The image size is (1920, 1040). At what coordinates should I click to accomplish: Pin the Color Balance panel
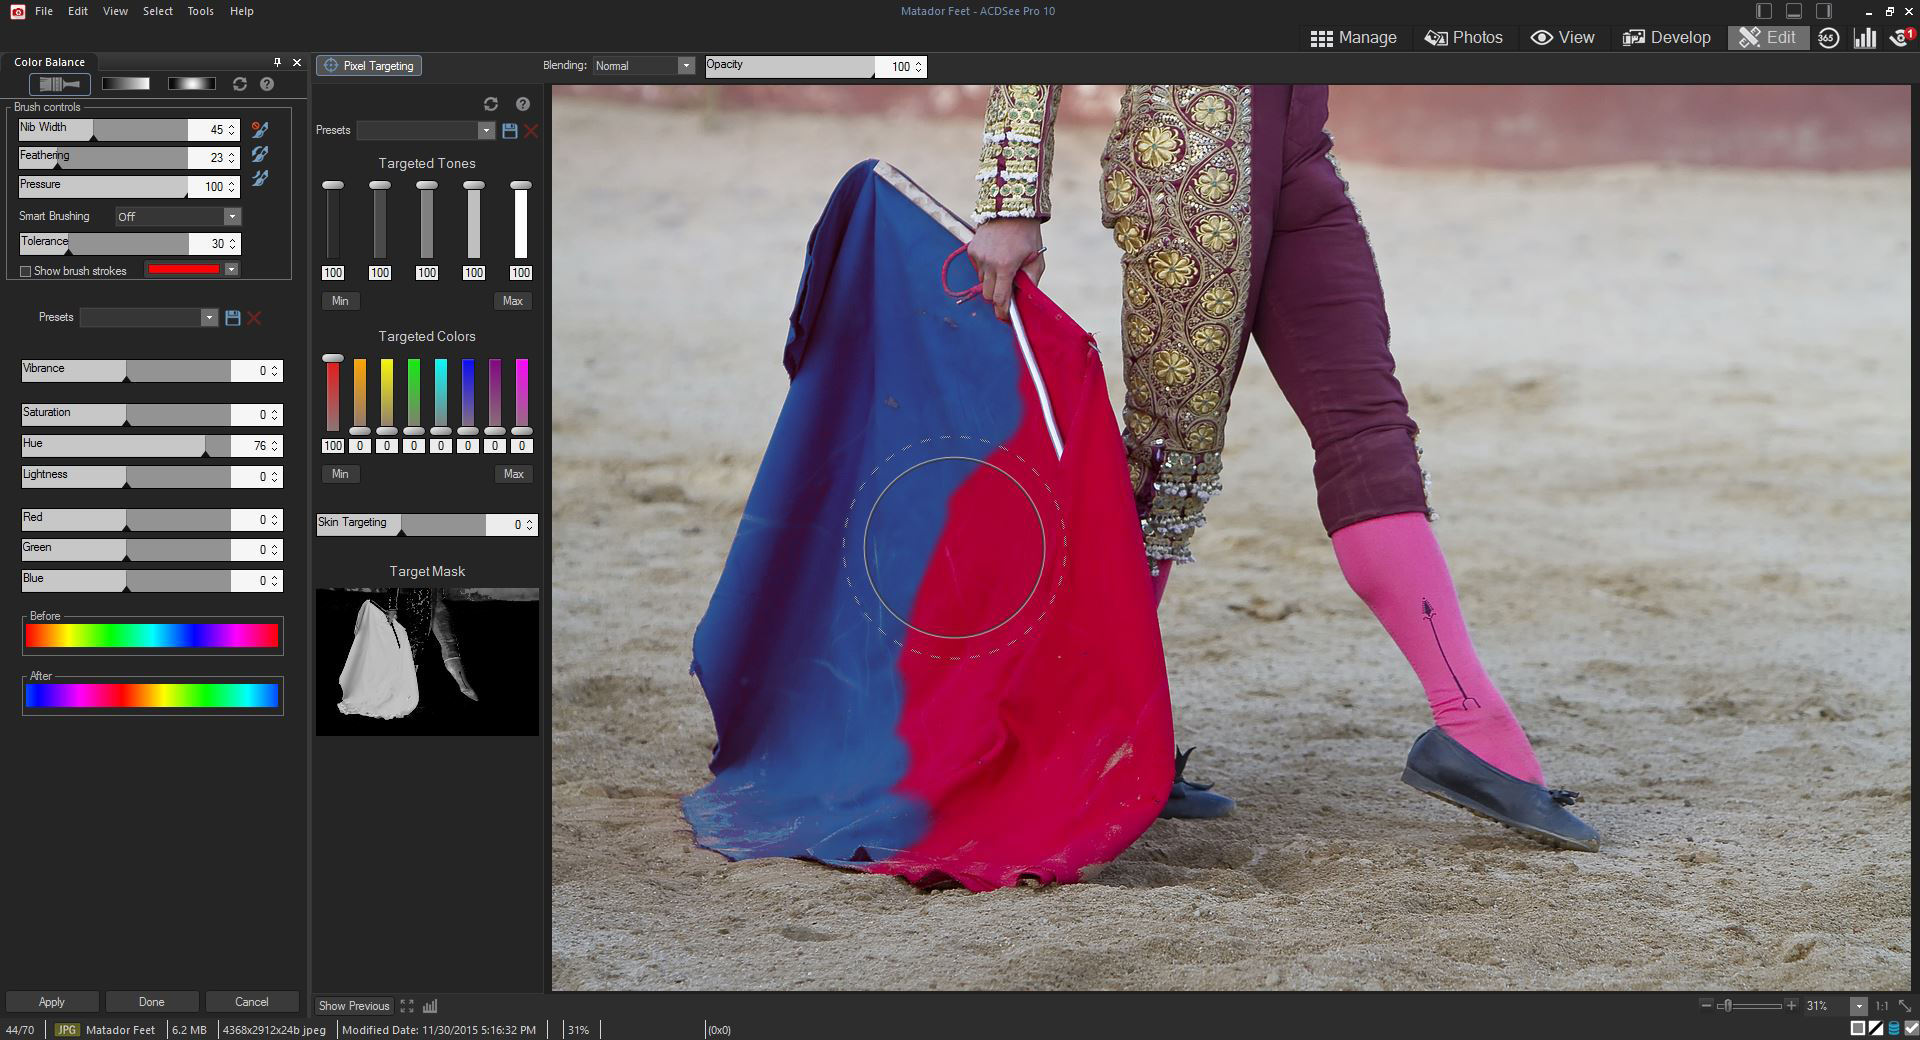(277, 62)
